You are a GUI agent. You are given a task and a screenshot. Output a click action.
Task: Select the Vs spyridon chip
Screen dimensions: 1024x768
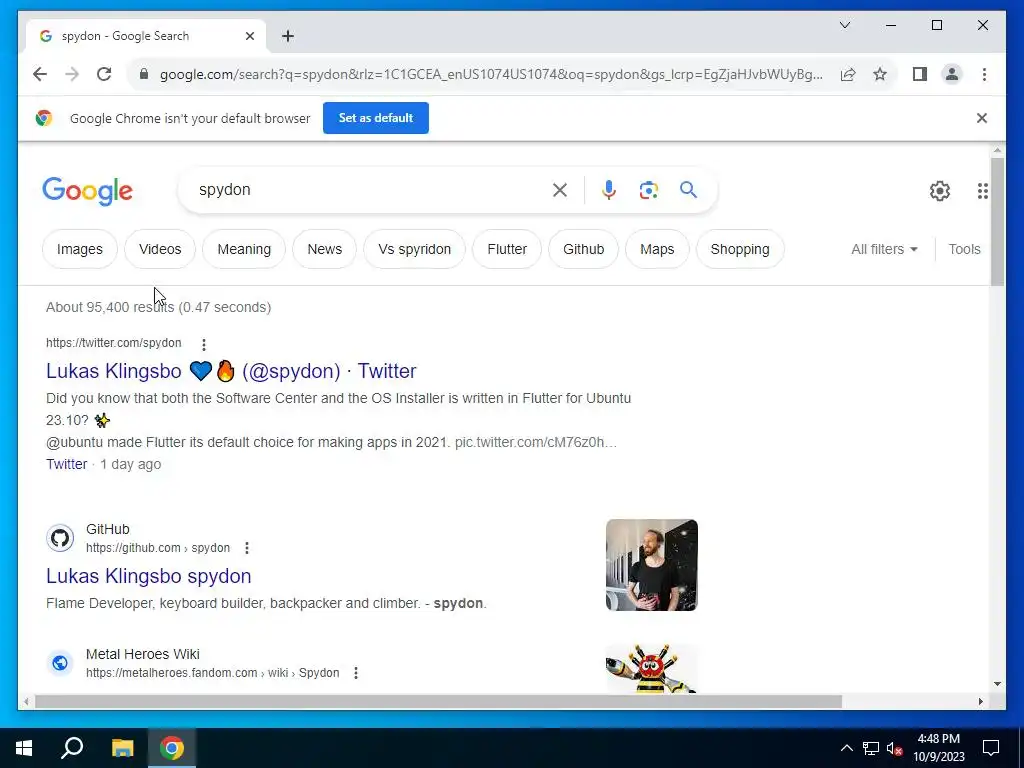click(415, 249)
